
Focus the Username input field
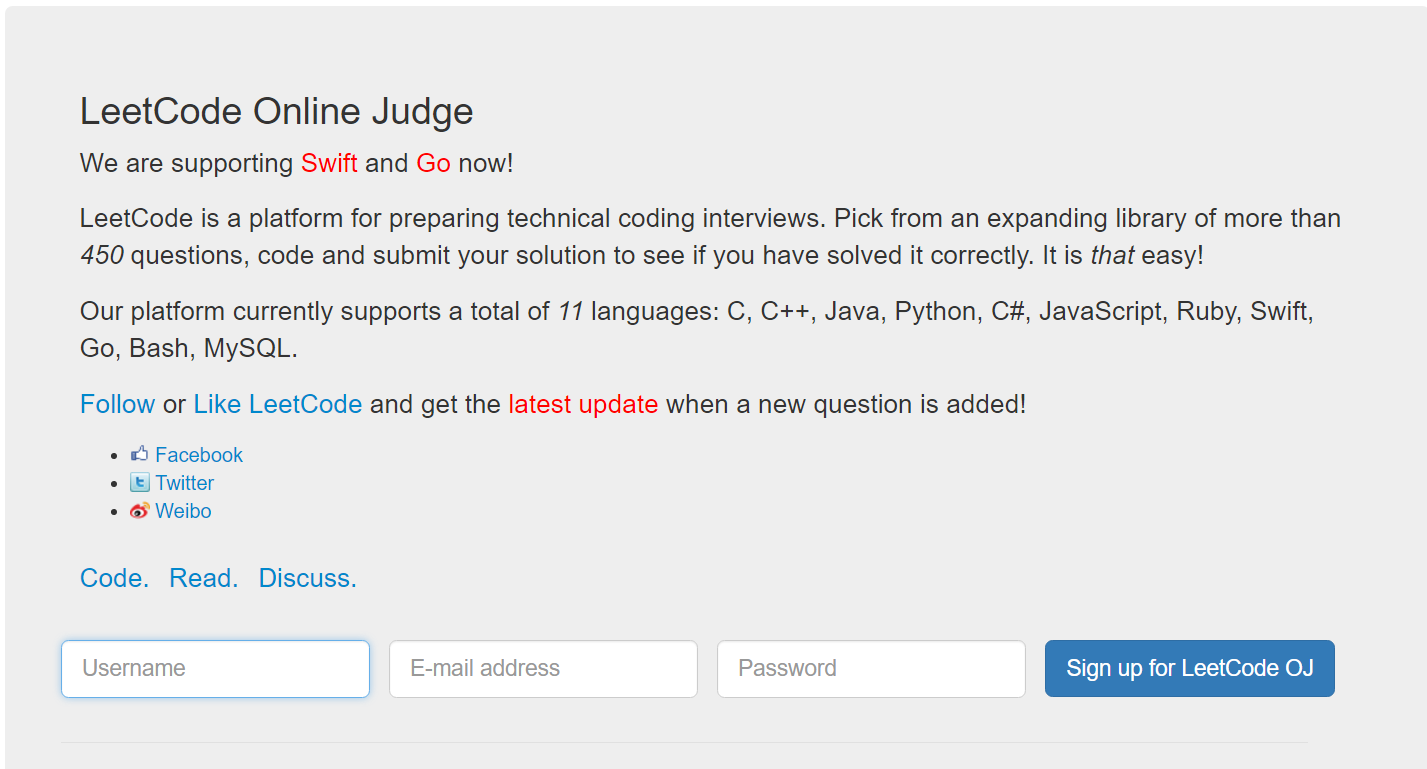[215, 668]
